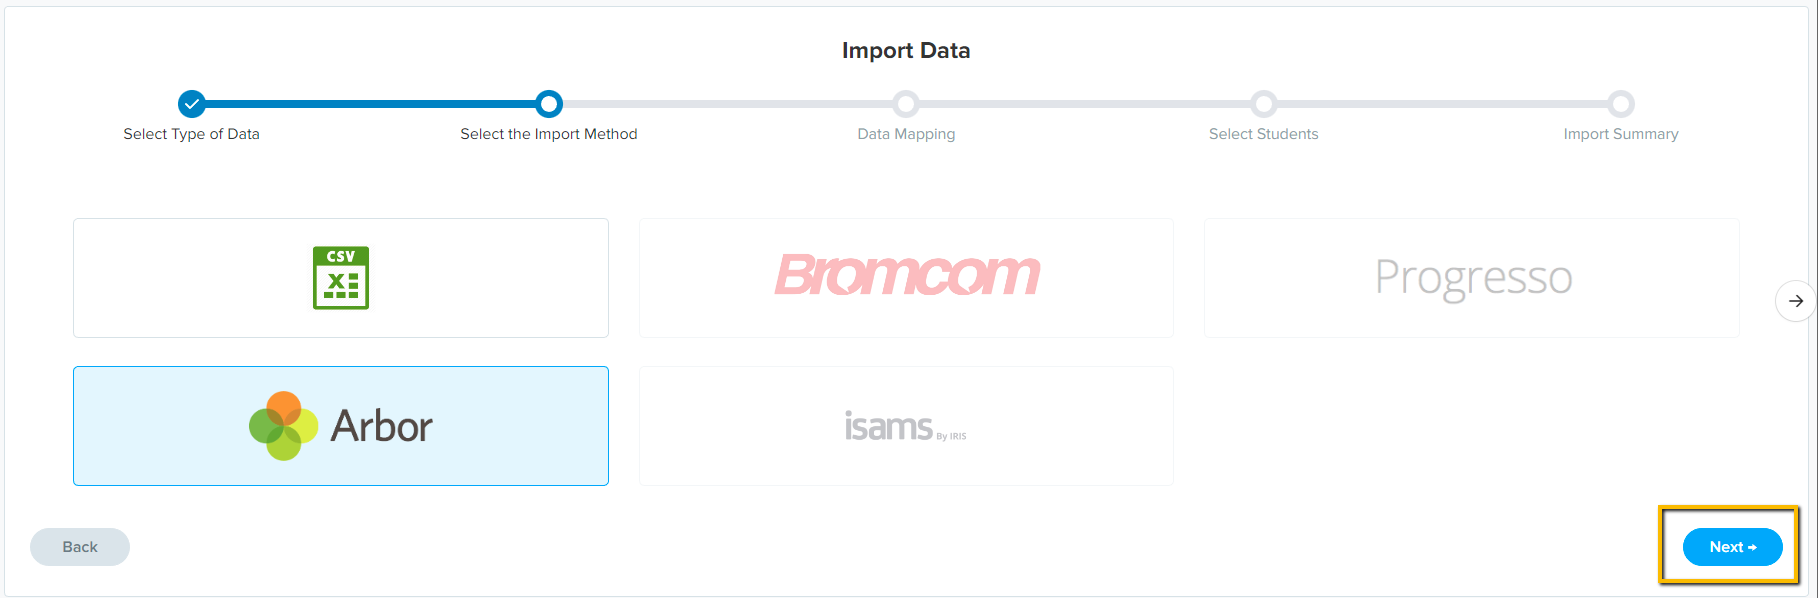
Task: Open the Import Summary step label
Action: (1621, 134)
